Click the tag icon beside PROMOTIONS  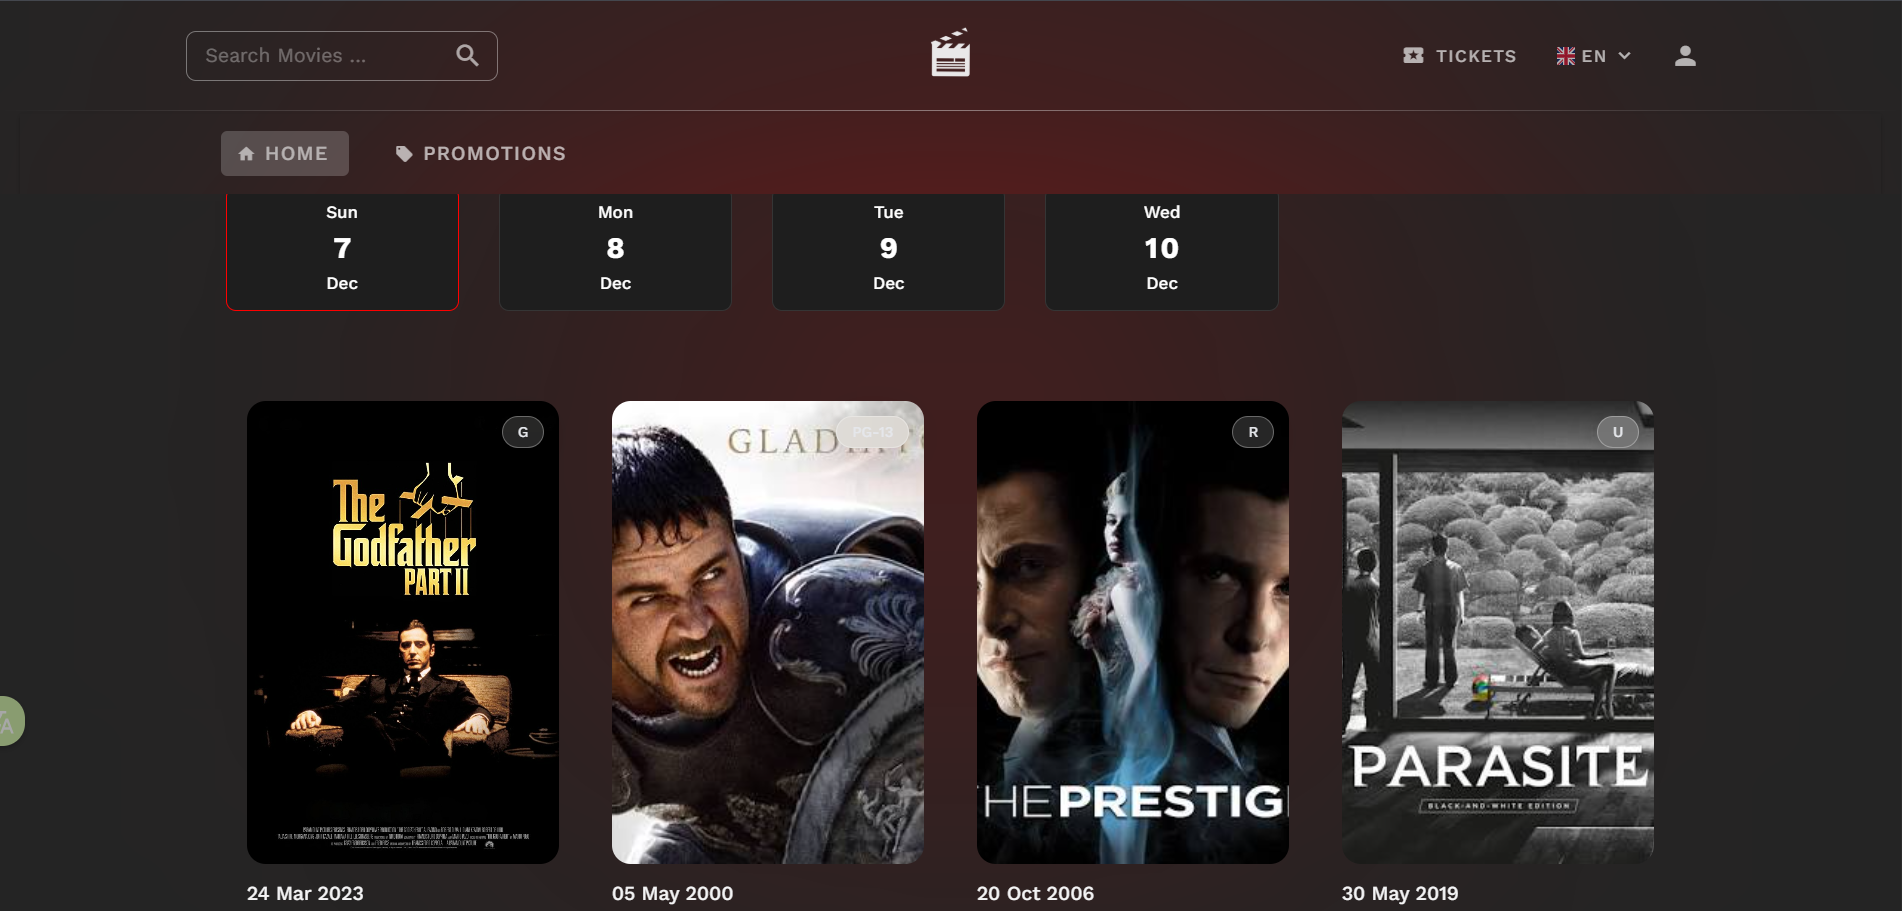pos(403,153)
